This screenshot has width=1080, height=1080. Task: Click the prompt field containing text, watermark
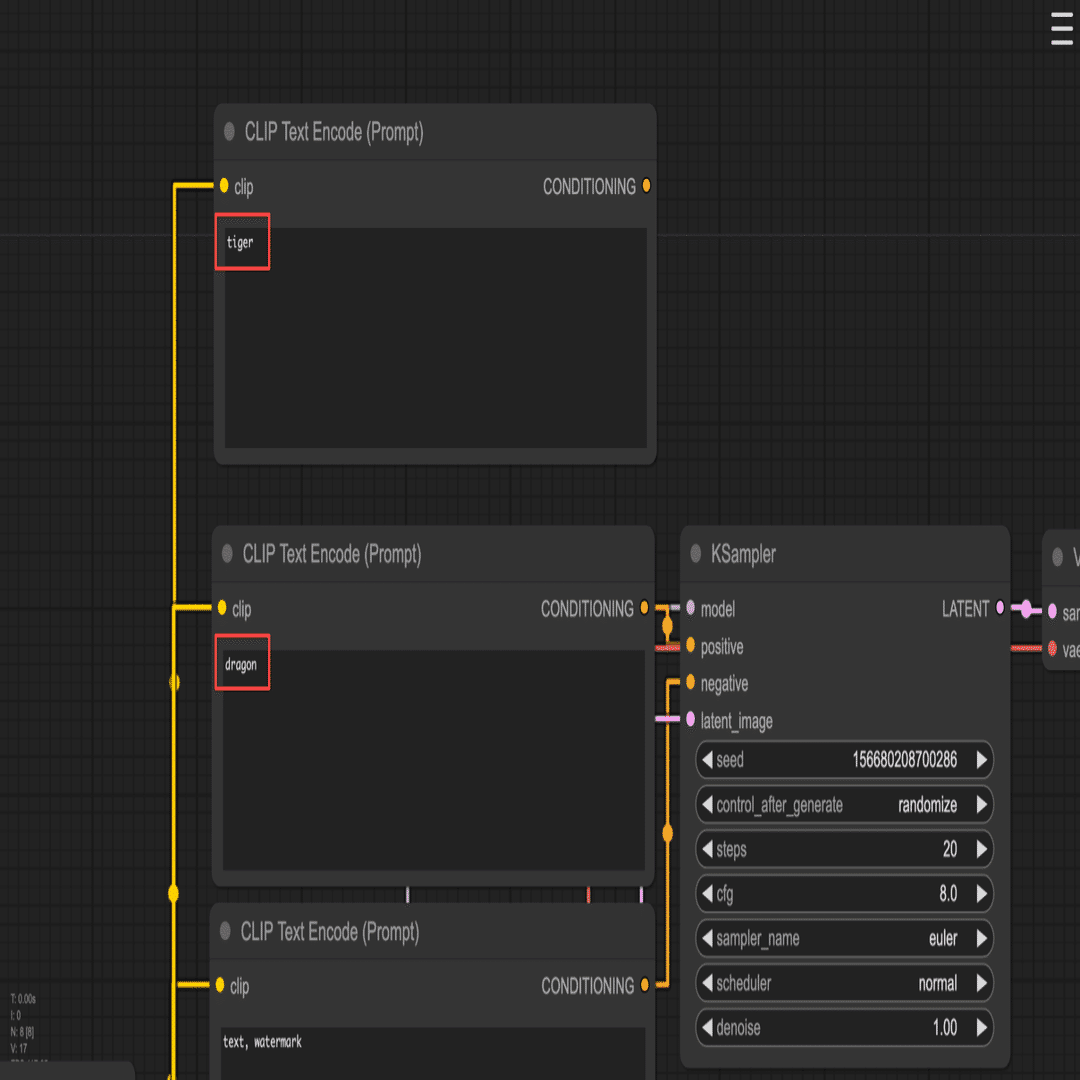pyautogui.click(x=433, y=1053)
